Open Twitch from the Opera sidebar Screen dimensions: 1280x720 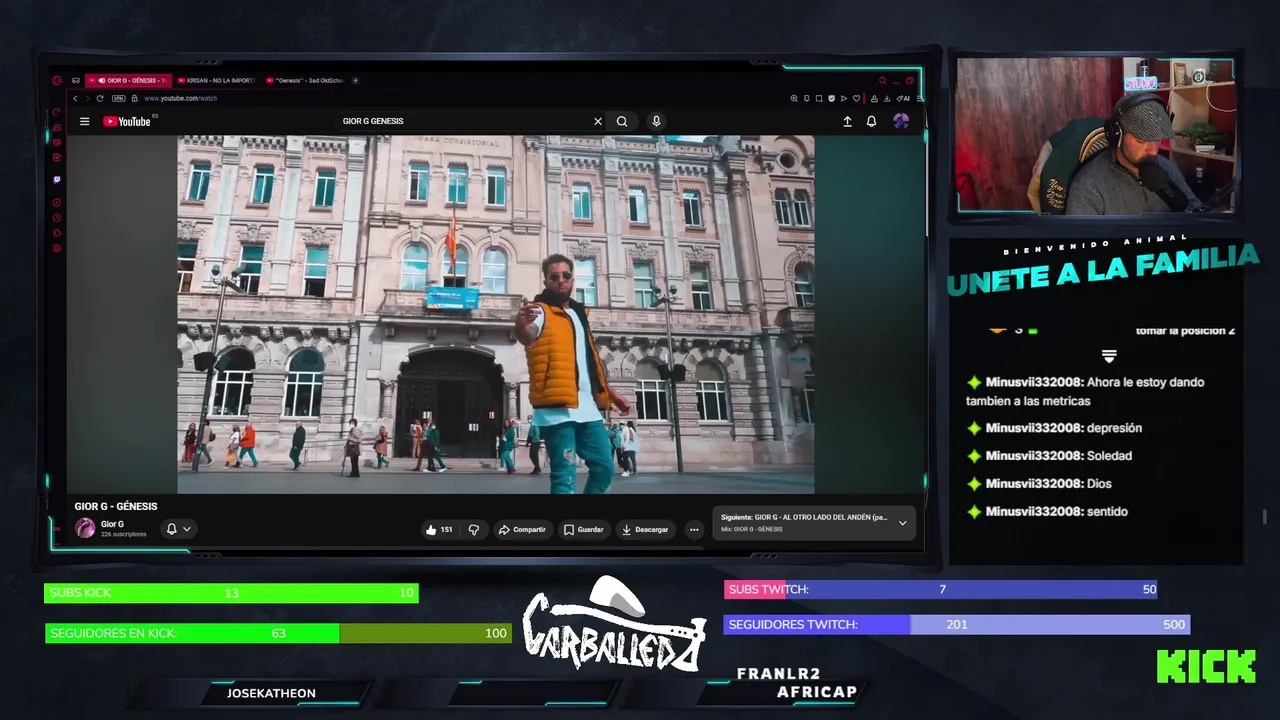[57, 180]
